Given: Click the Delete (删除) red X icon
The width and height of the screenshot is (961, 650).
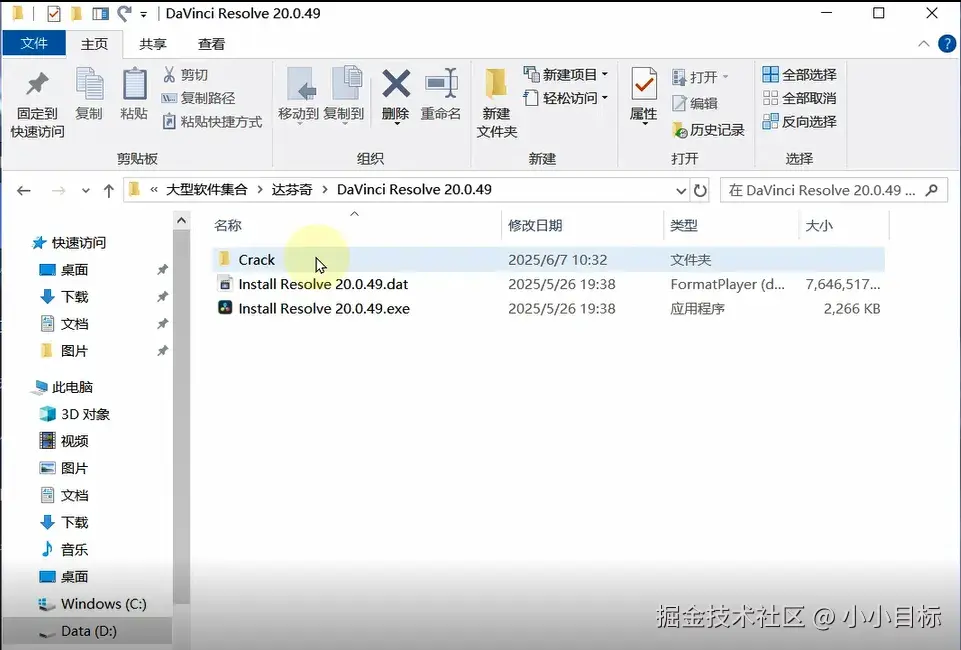Looking at the screenshot, I should click(396, 84).
